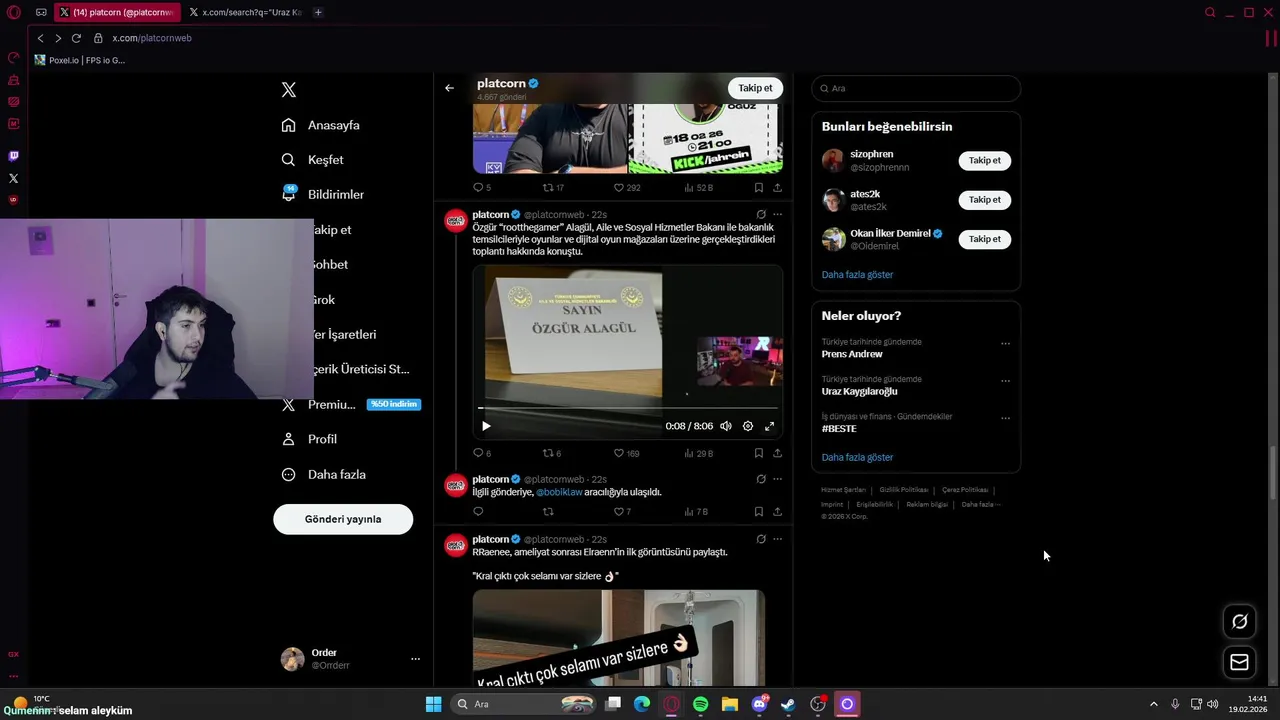Follow Okan İlker Demirel with Takip et
Image resolution: width=1280 pixels, height=720 pixels.
click(985, 239)
